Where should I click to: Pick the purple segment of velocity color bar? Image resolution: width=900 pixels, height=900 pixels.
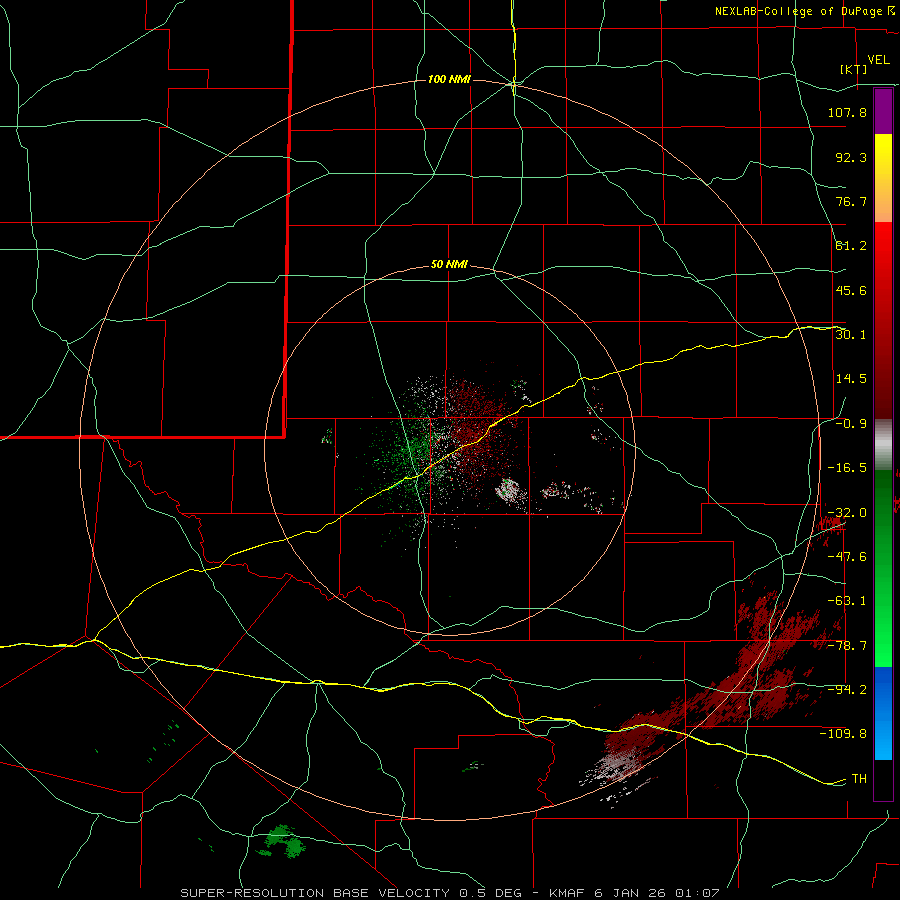point(883,111)
